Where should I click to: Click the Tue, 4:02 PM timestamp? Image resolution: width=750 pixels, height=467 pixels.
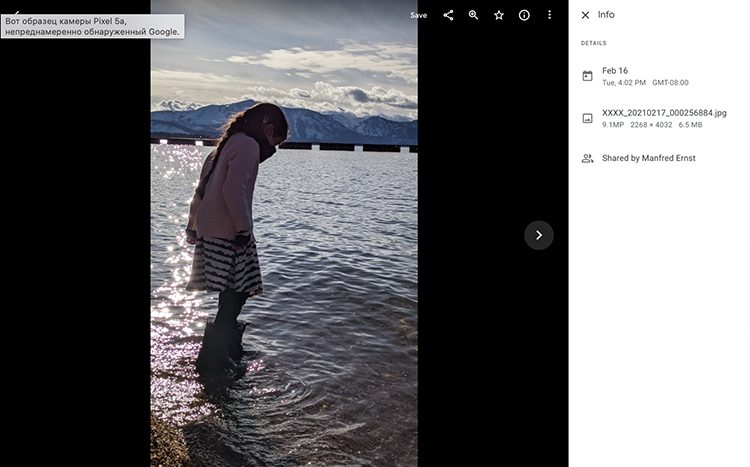pyautogui.click(x=624, y=83)
